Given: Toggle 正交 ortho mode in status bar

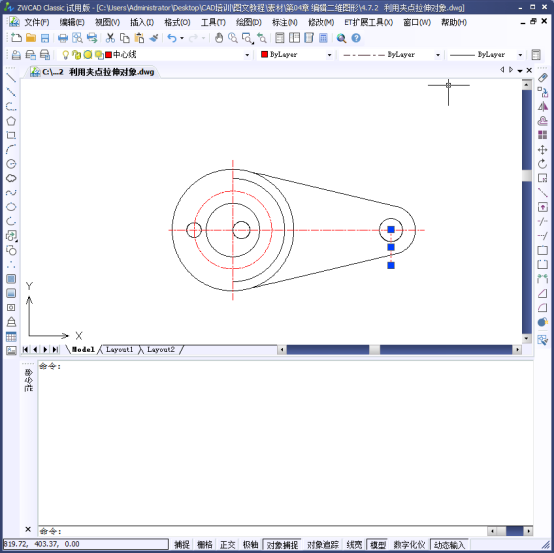Looking at the screenshot, I should point(228,545).
